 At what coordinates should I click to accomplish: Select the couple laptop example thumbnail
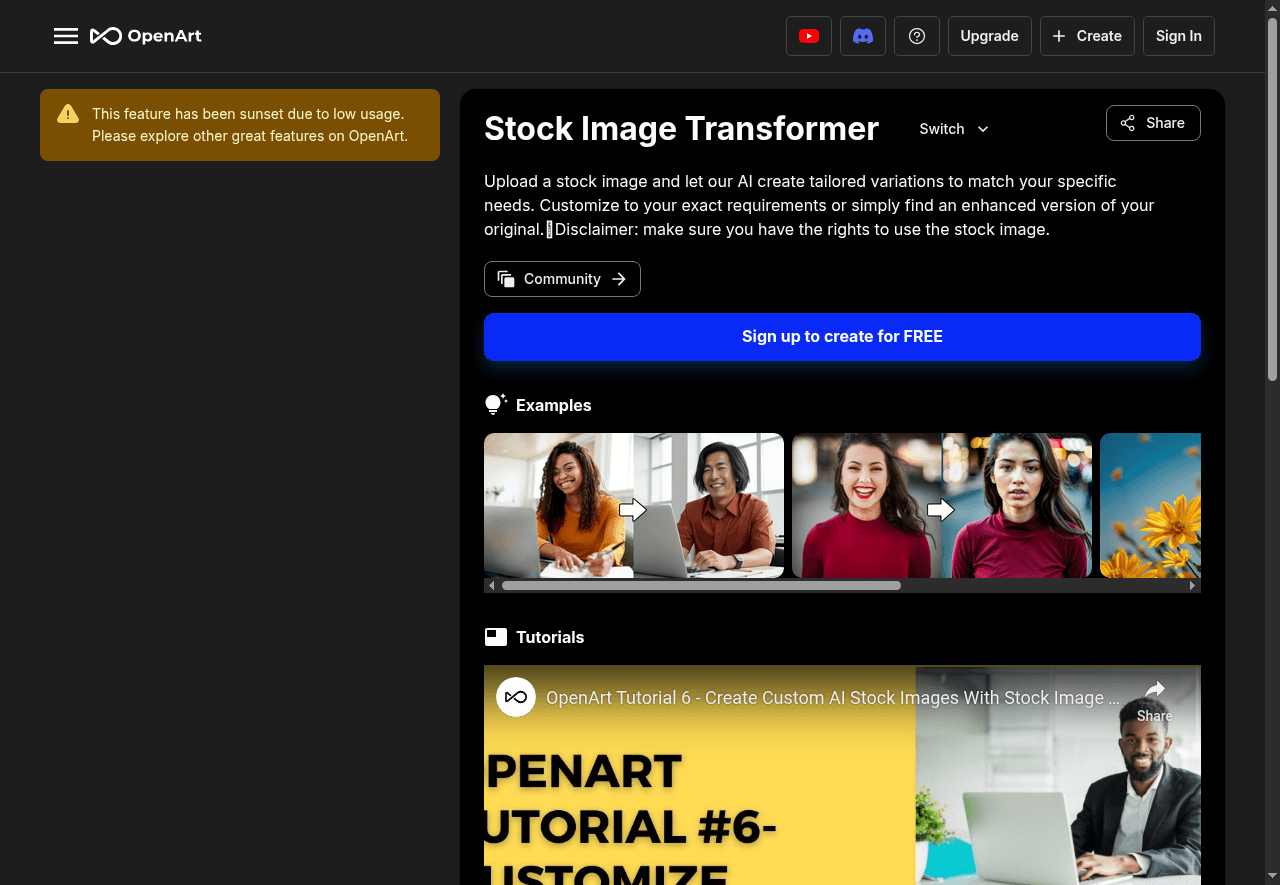point(634,505)
